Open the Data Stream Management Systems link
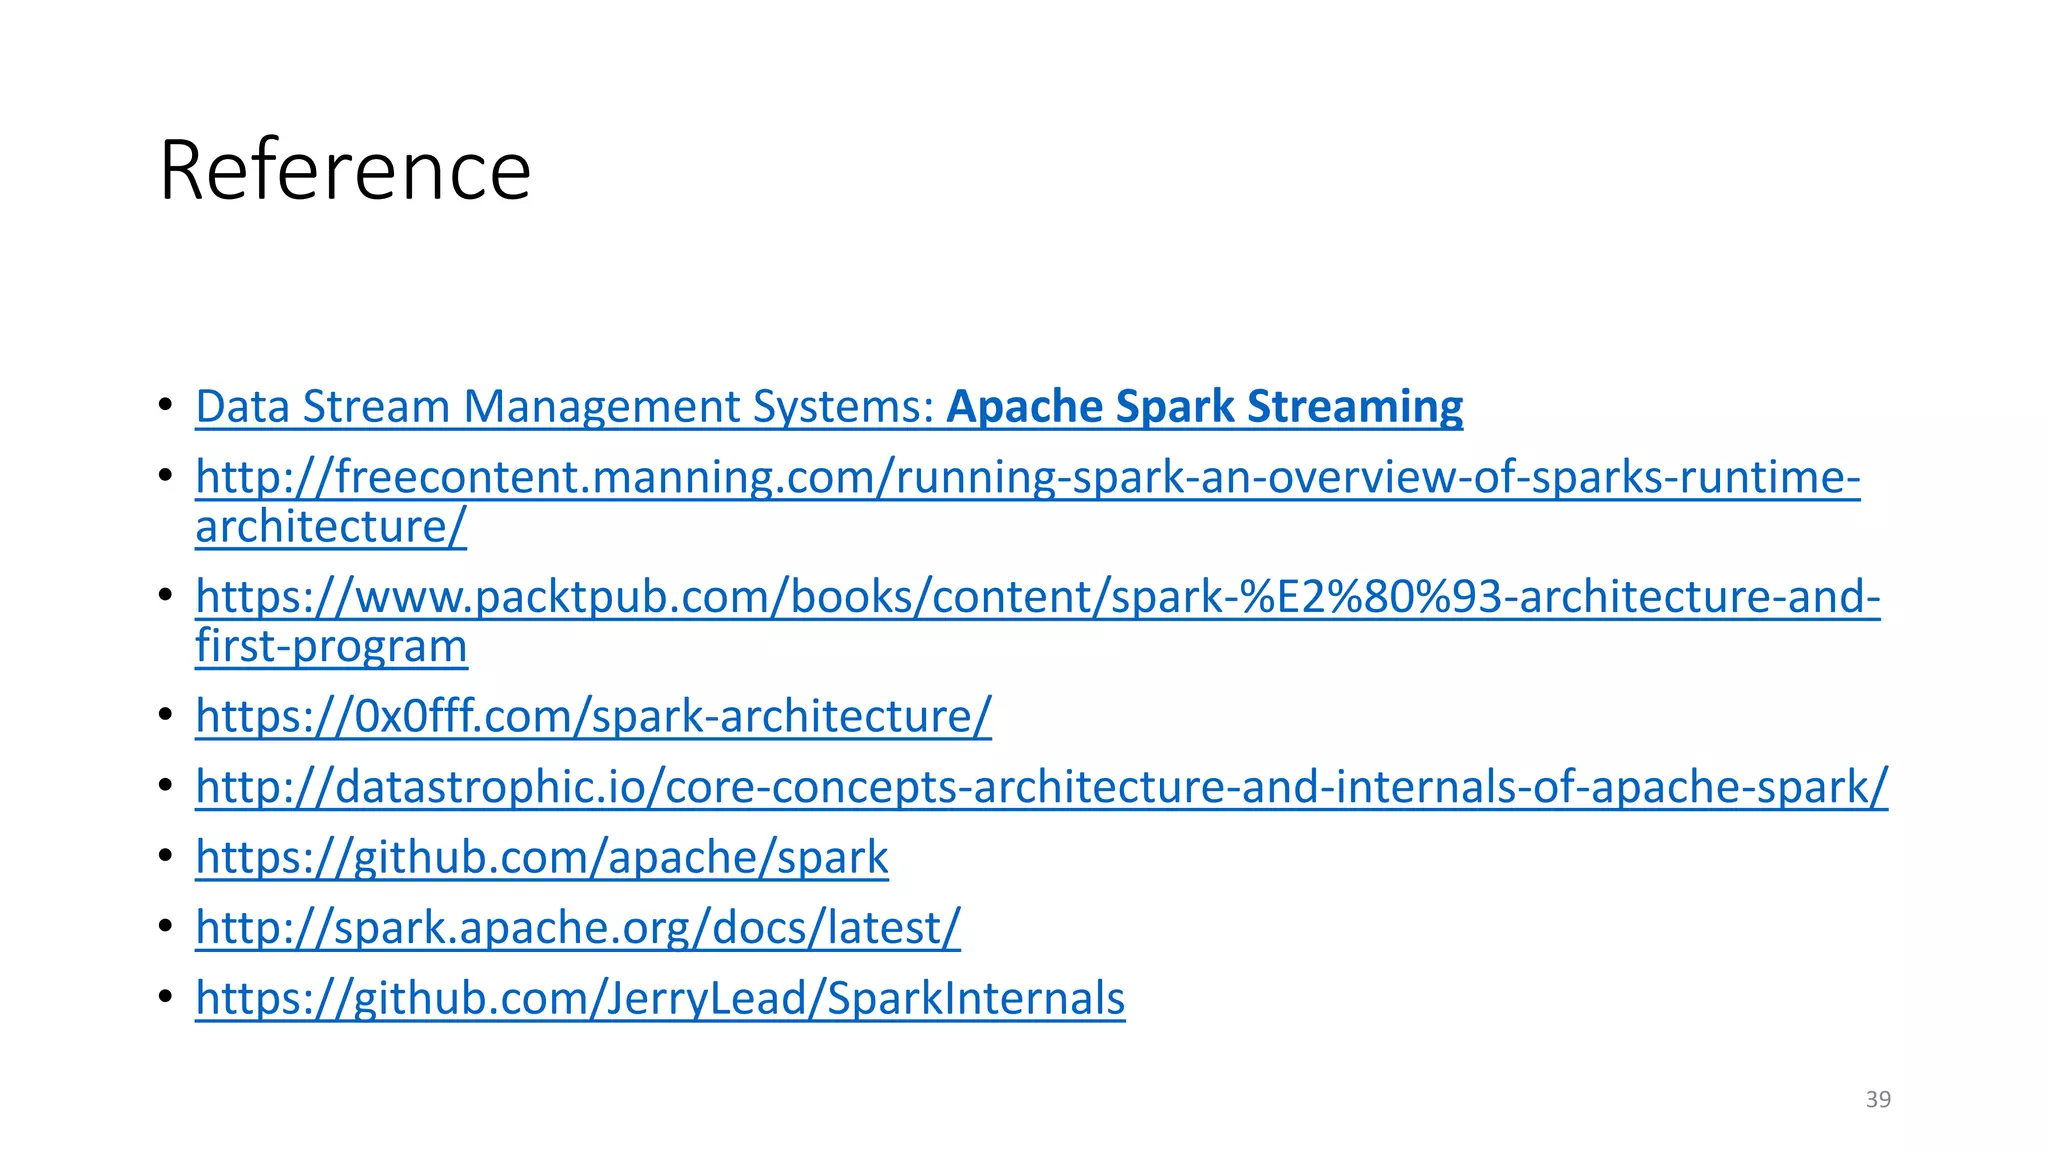 (829, 407)
